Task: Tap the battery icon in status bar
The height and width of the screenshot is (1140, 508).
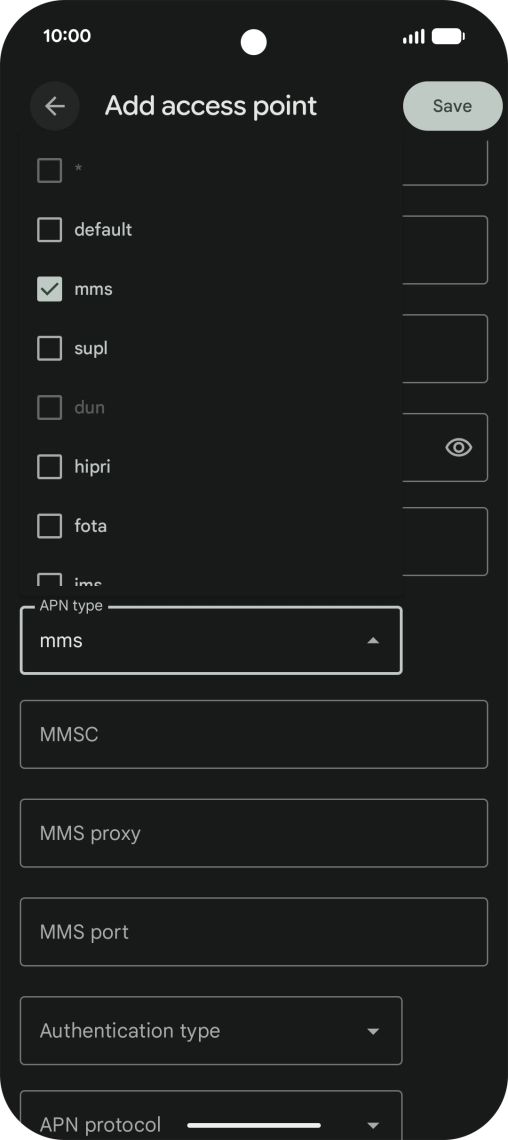Action: click(x=448, y=36)
